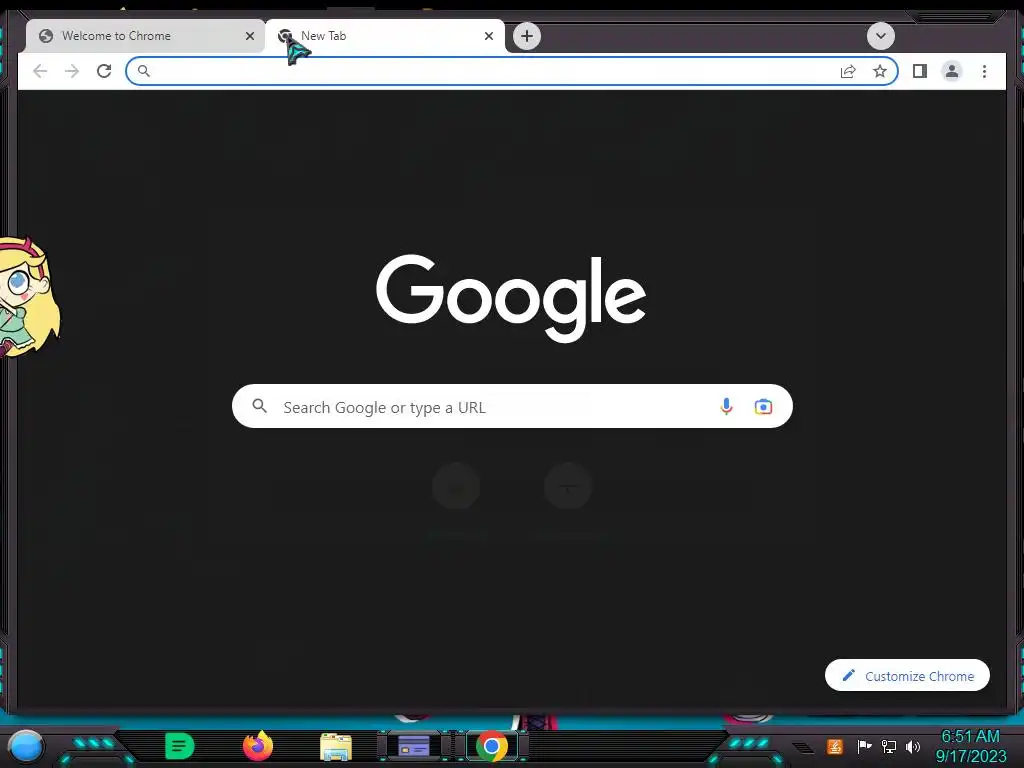Click the share this page icon
1024x768 pixels.
click(848, 71)
